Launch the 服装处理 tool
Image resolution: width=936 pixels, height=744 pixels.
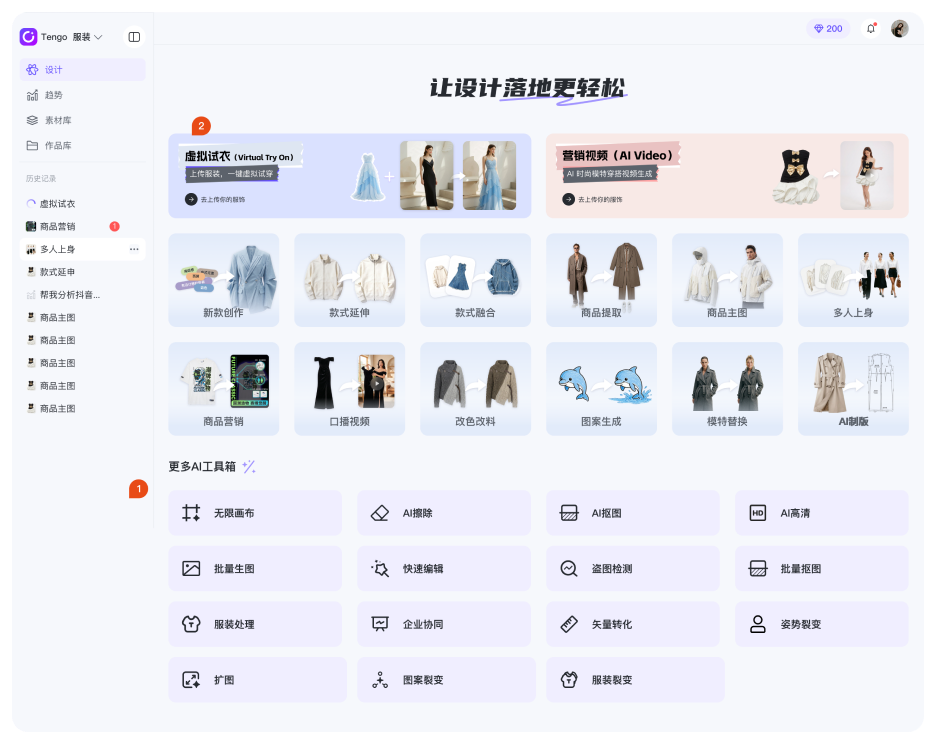tap(255, 624)
